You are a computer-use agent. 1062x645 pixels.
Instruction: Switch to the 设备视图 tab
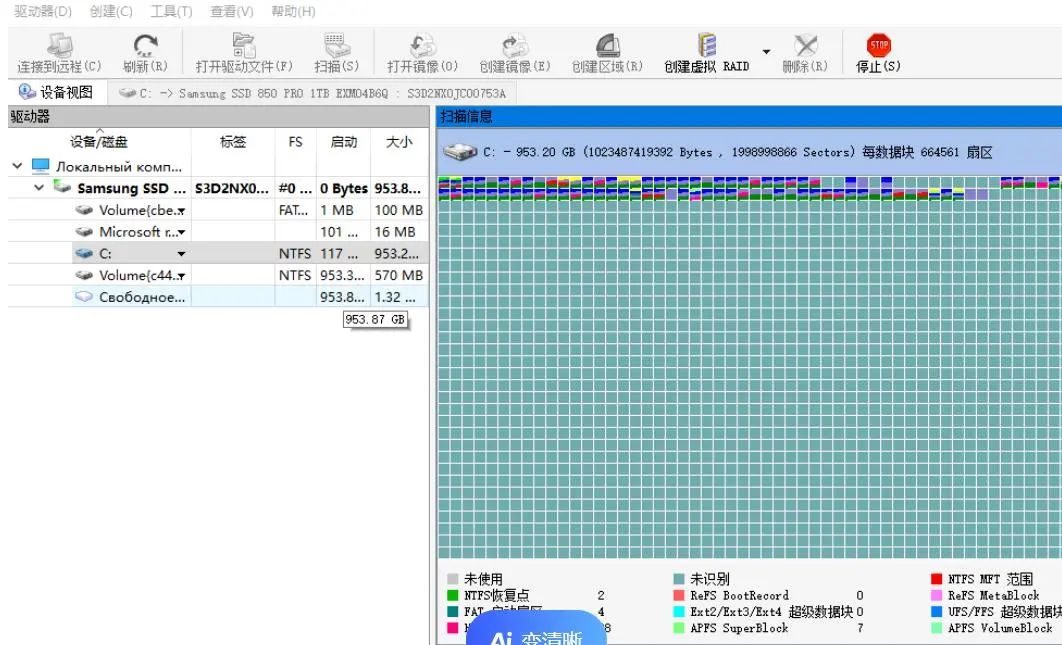[57, 92]
